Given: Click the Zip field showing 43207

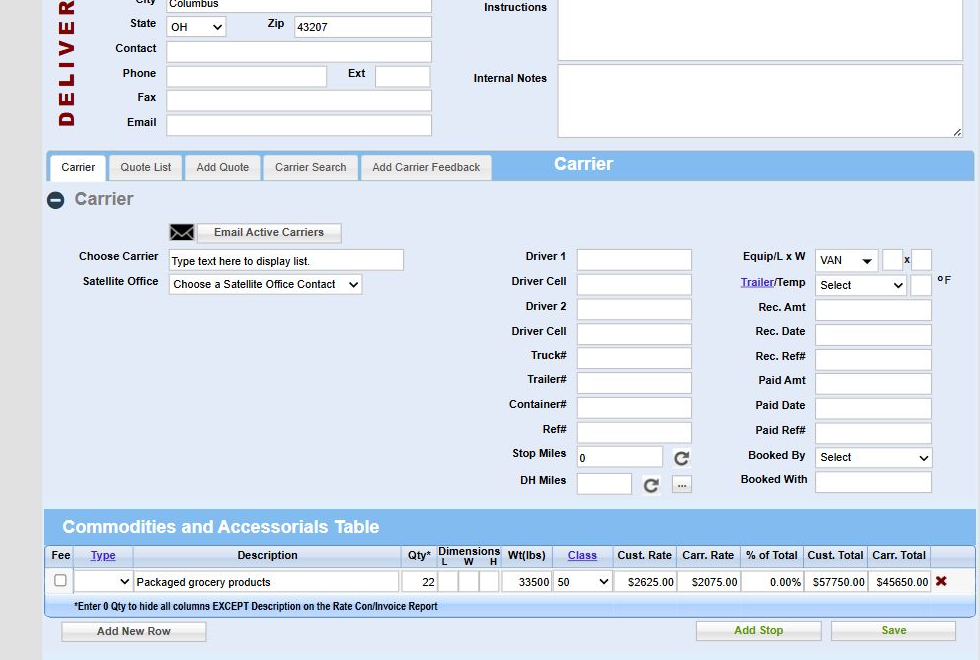Looking at the screenshot, I should tap(362, 27).
